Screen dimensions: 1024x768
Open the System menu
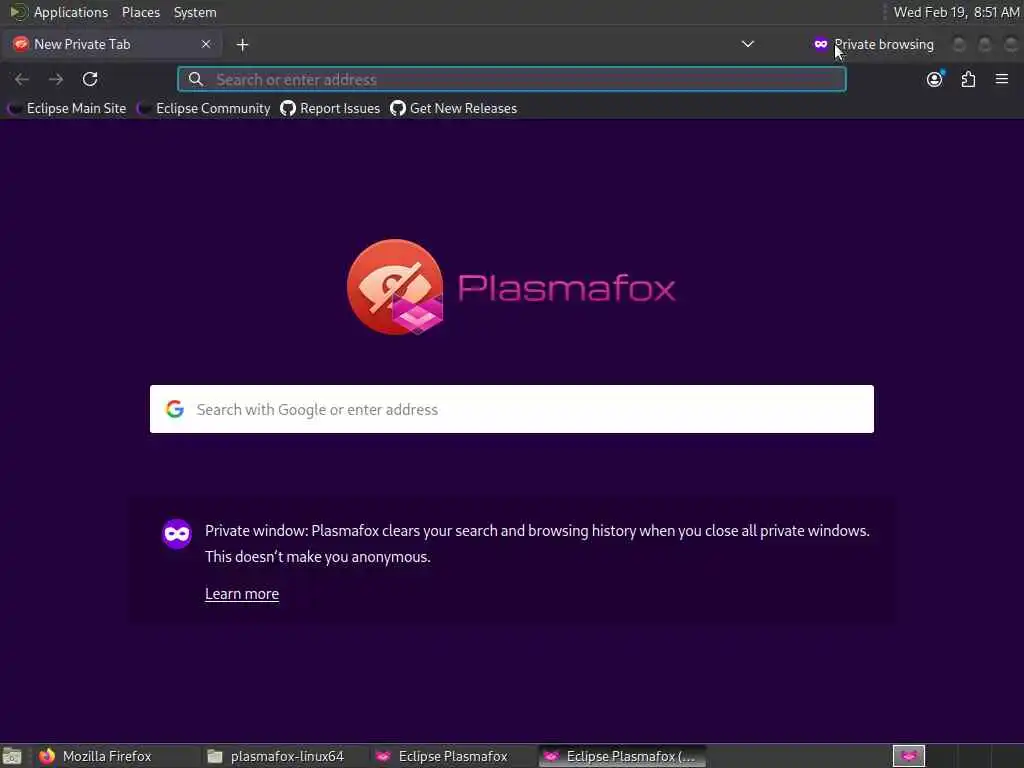[195, 12]
